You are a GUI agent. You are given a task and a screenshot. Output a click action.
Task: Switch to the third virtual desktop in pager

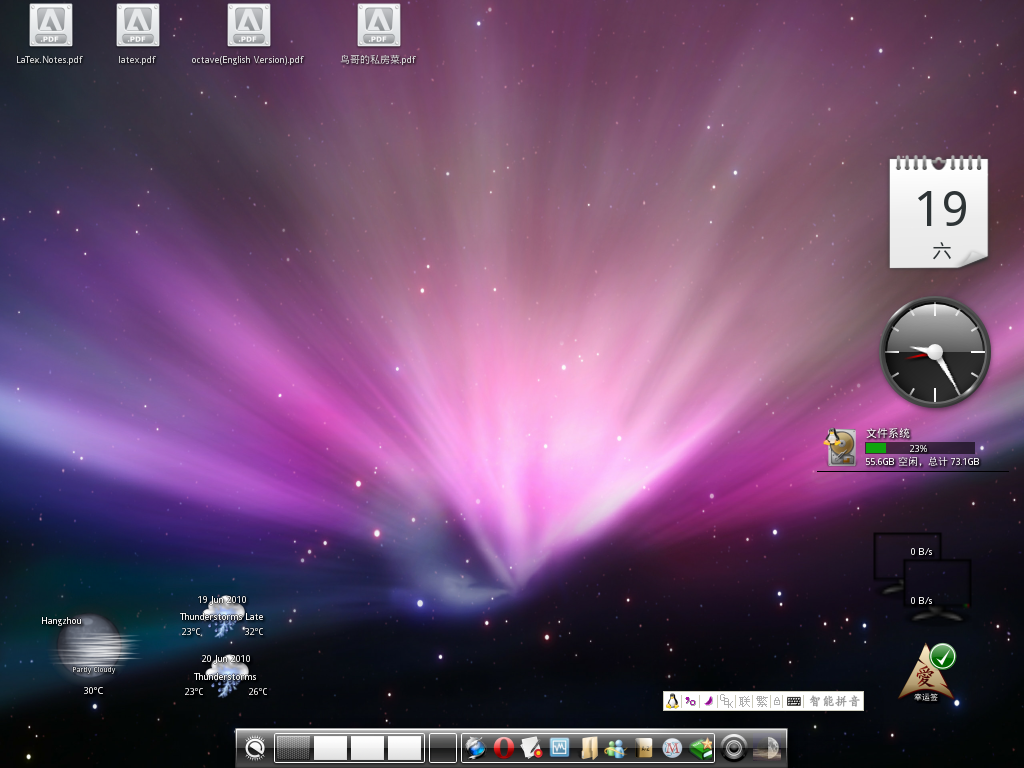368,748
